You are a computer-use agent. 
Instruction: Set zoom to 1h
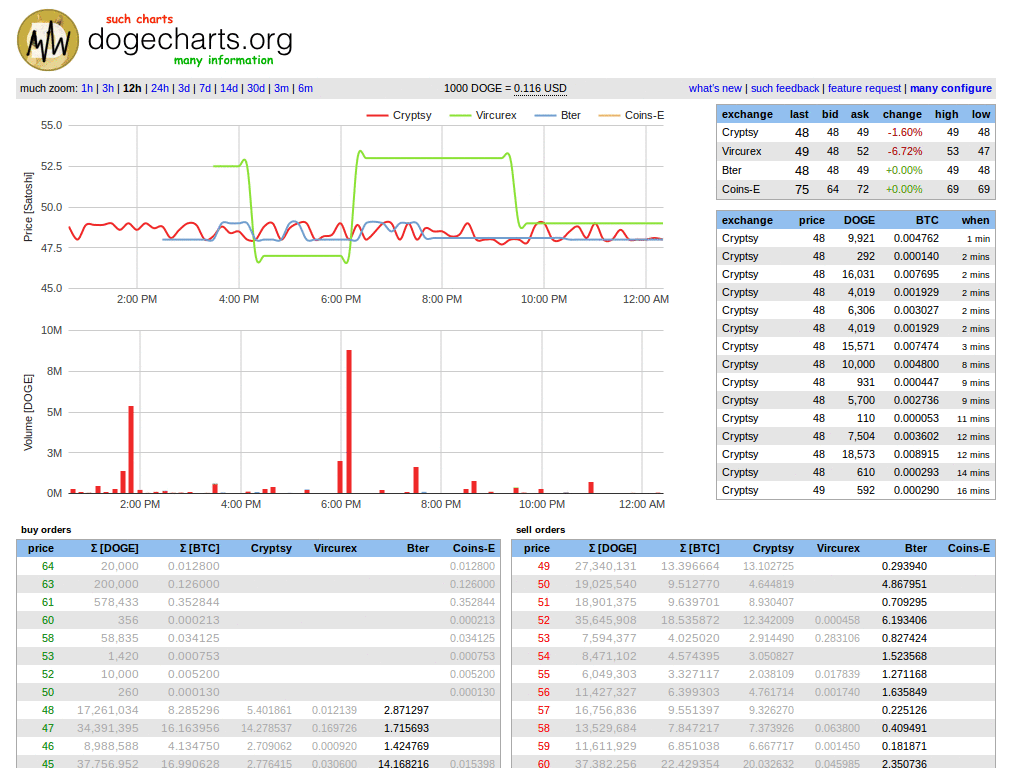coord(87,88)
